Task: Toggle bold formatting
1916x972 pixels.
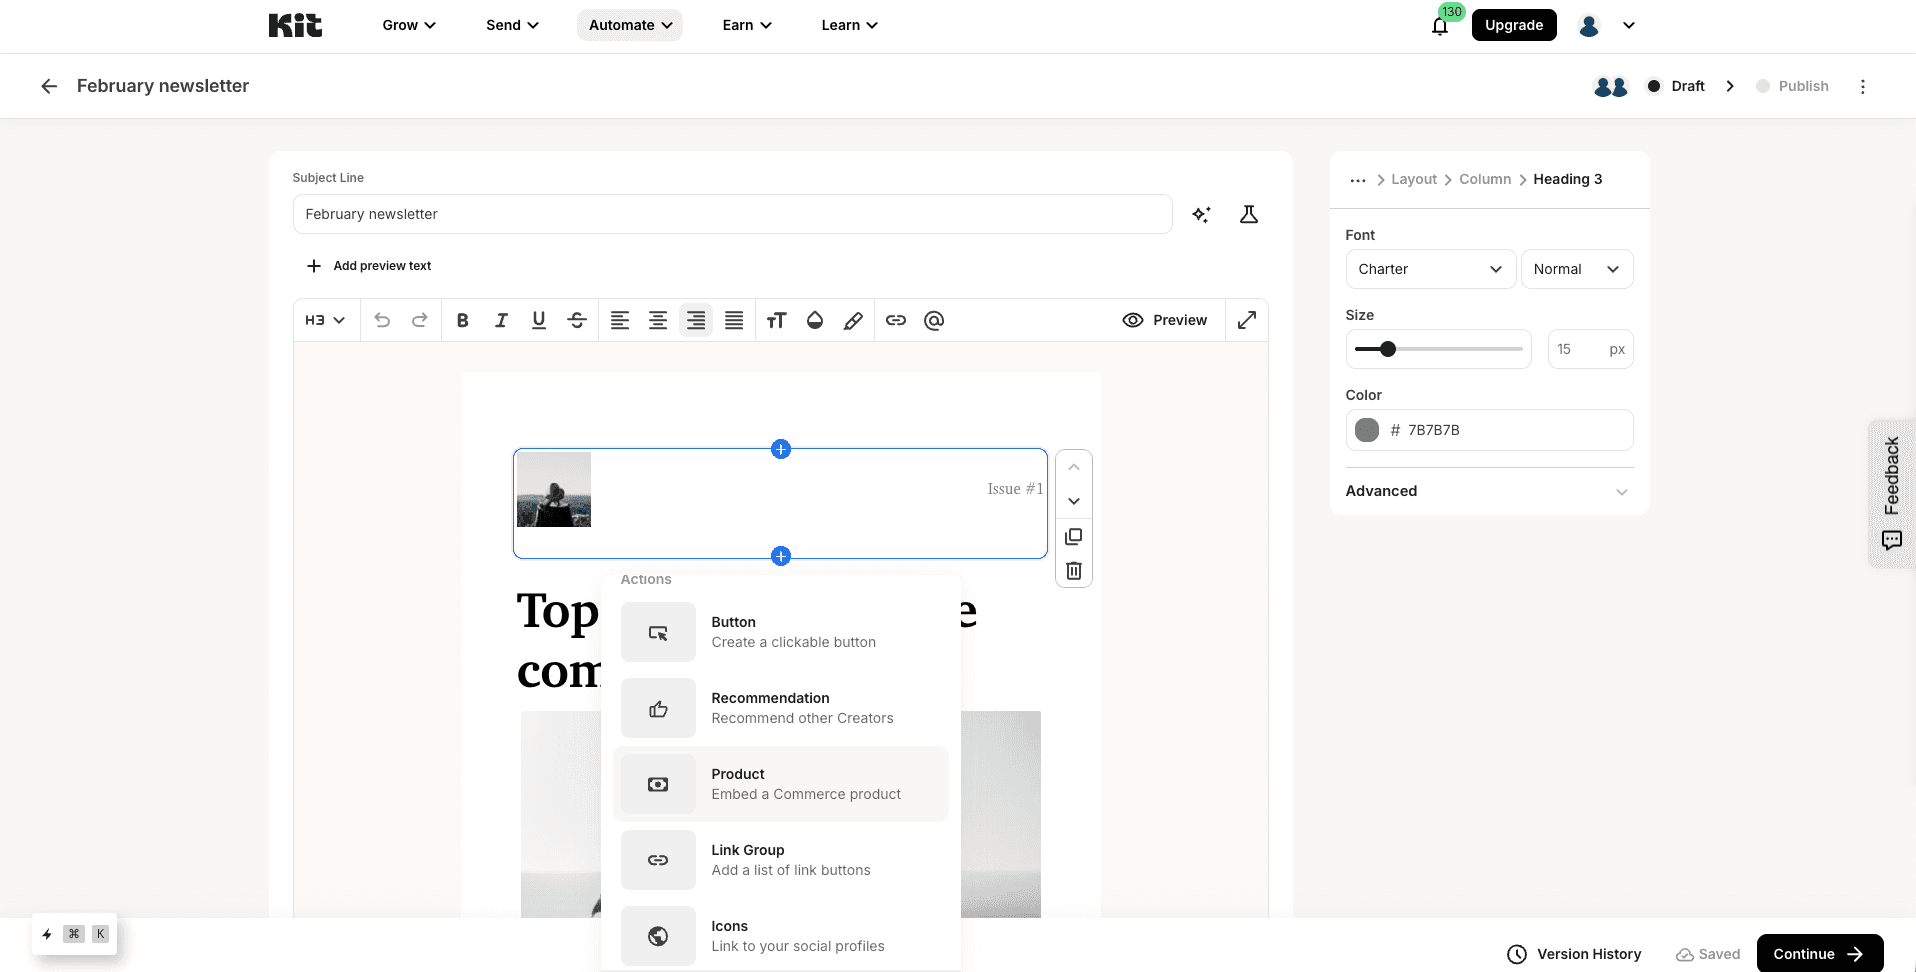Action: pos(462,320)
